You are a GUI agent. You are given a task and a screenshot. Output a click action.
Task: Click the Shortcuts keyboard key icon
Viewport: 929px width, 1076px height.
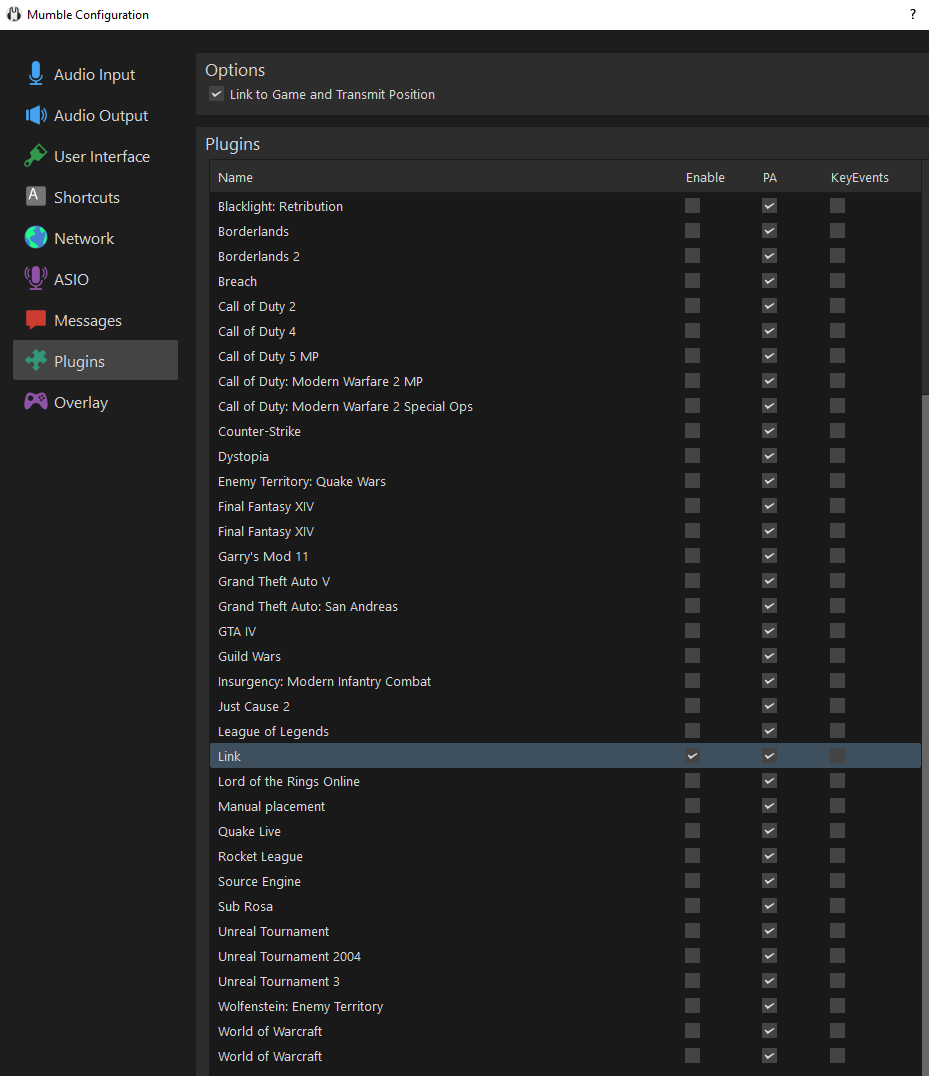click(x=36, y=196)
